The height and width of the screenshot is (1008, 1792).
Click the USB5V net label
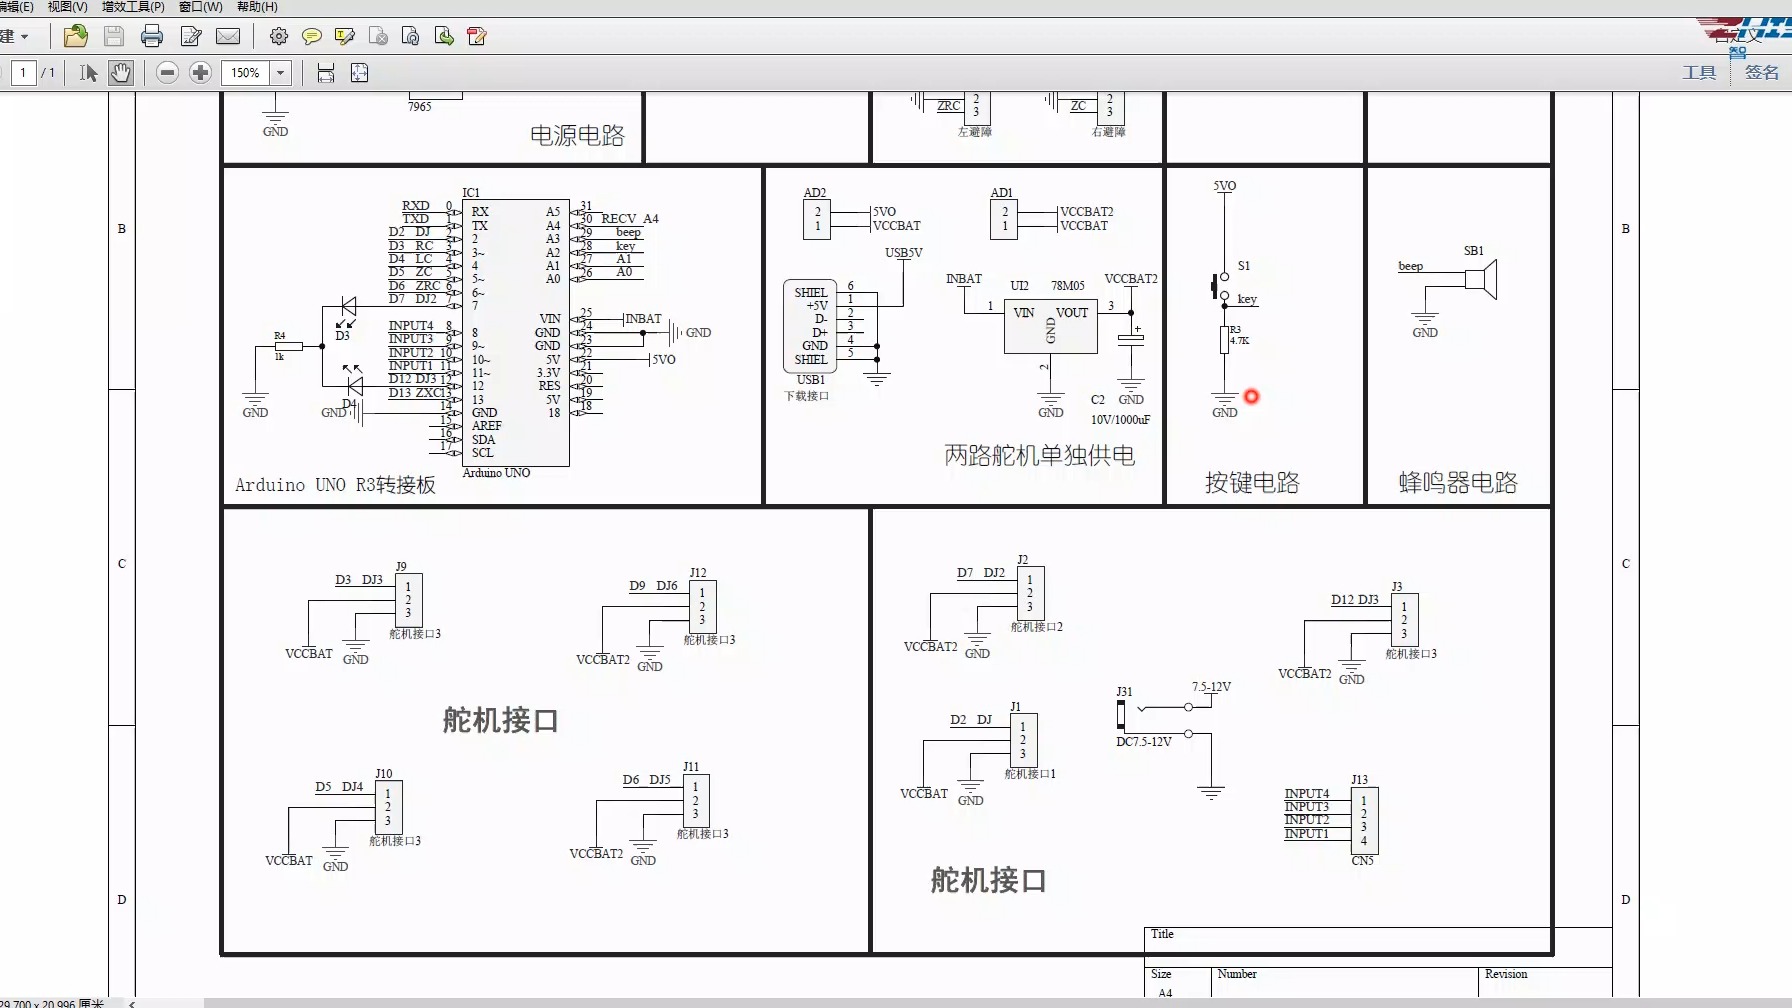(x=904, y=253)
